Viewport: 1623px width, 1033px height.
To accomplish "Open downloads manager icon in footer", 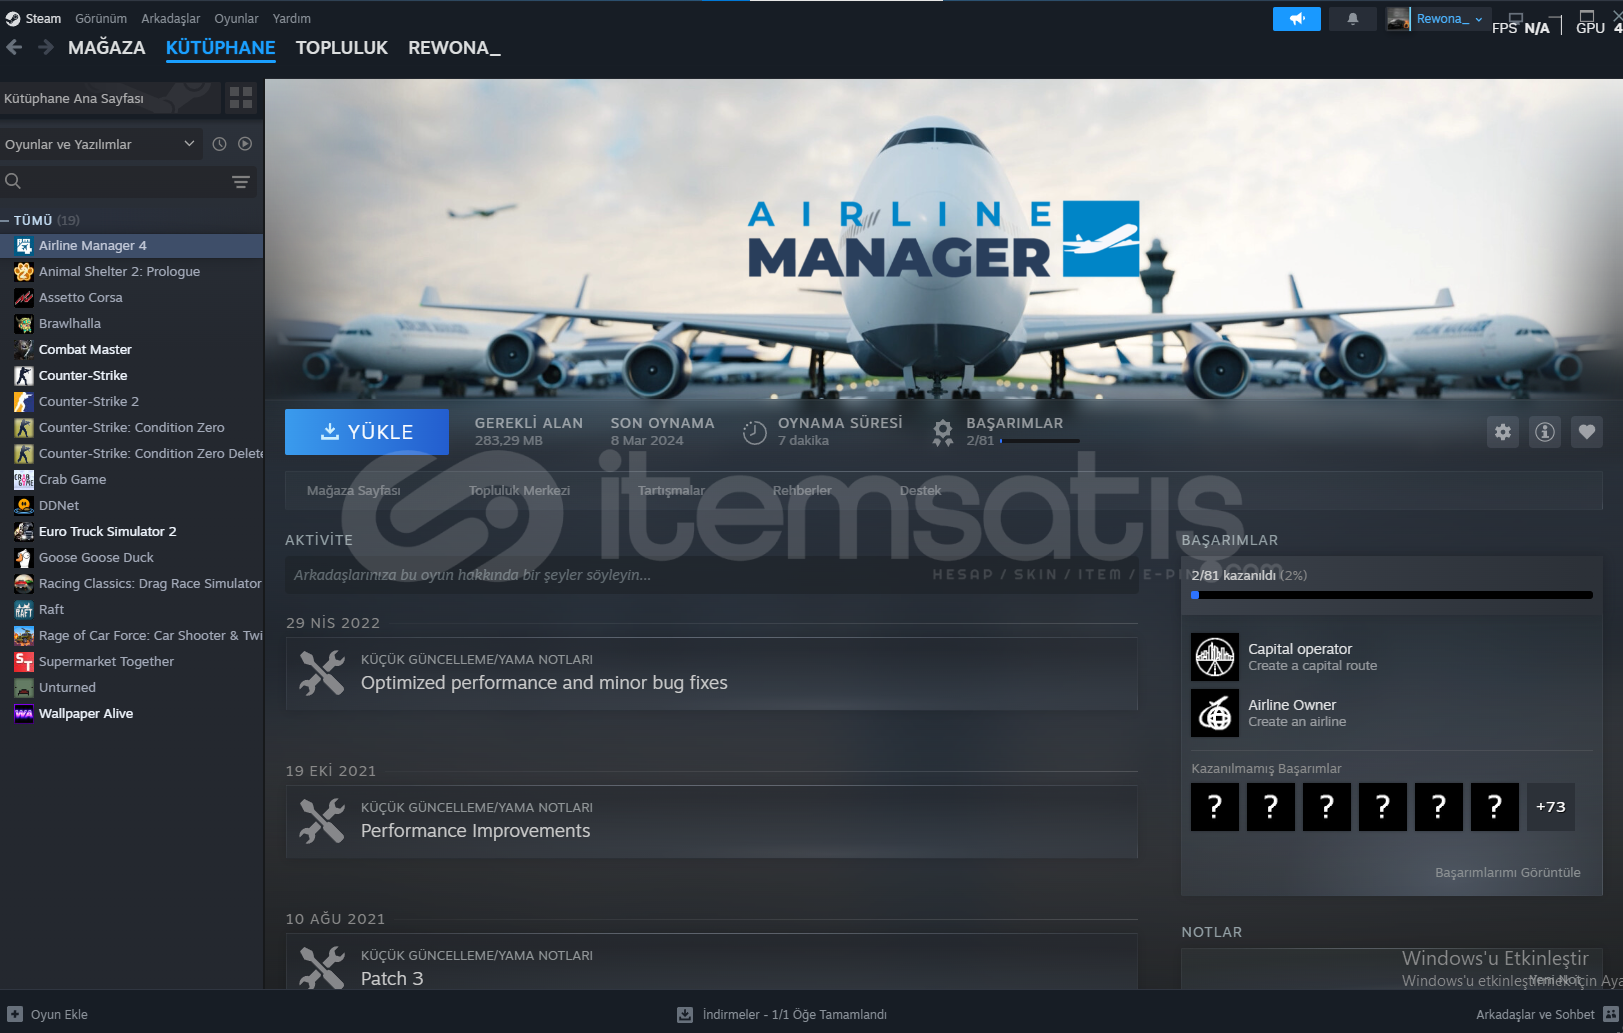I will (x=685, y=1014).
